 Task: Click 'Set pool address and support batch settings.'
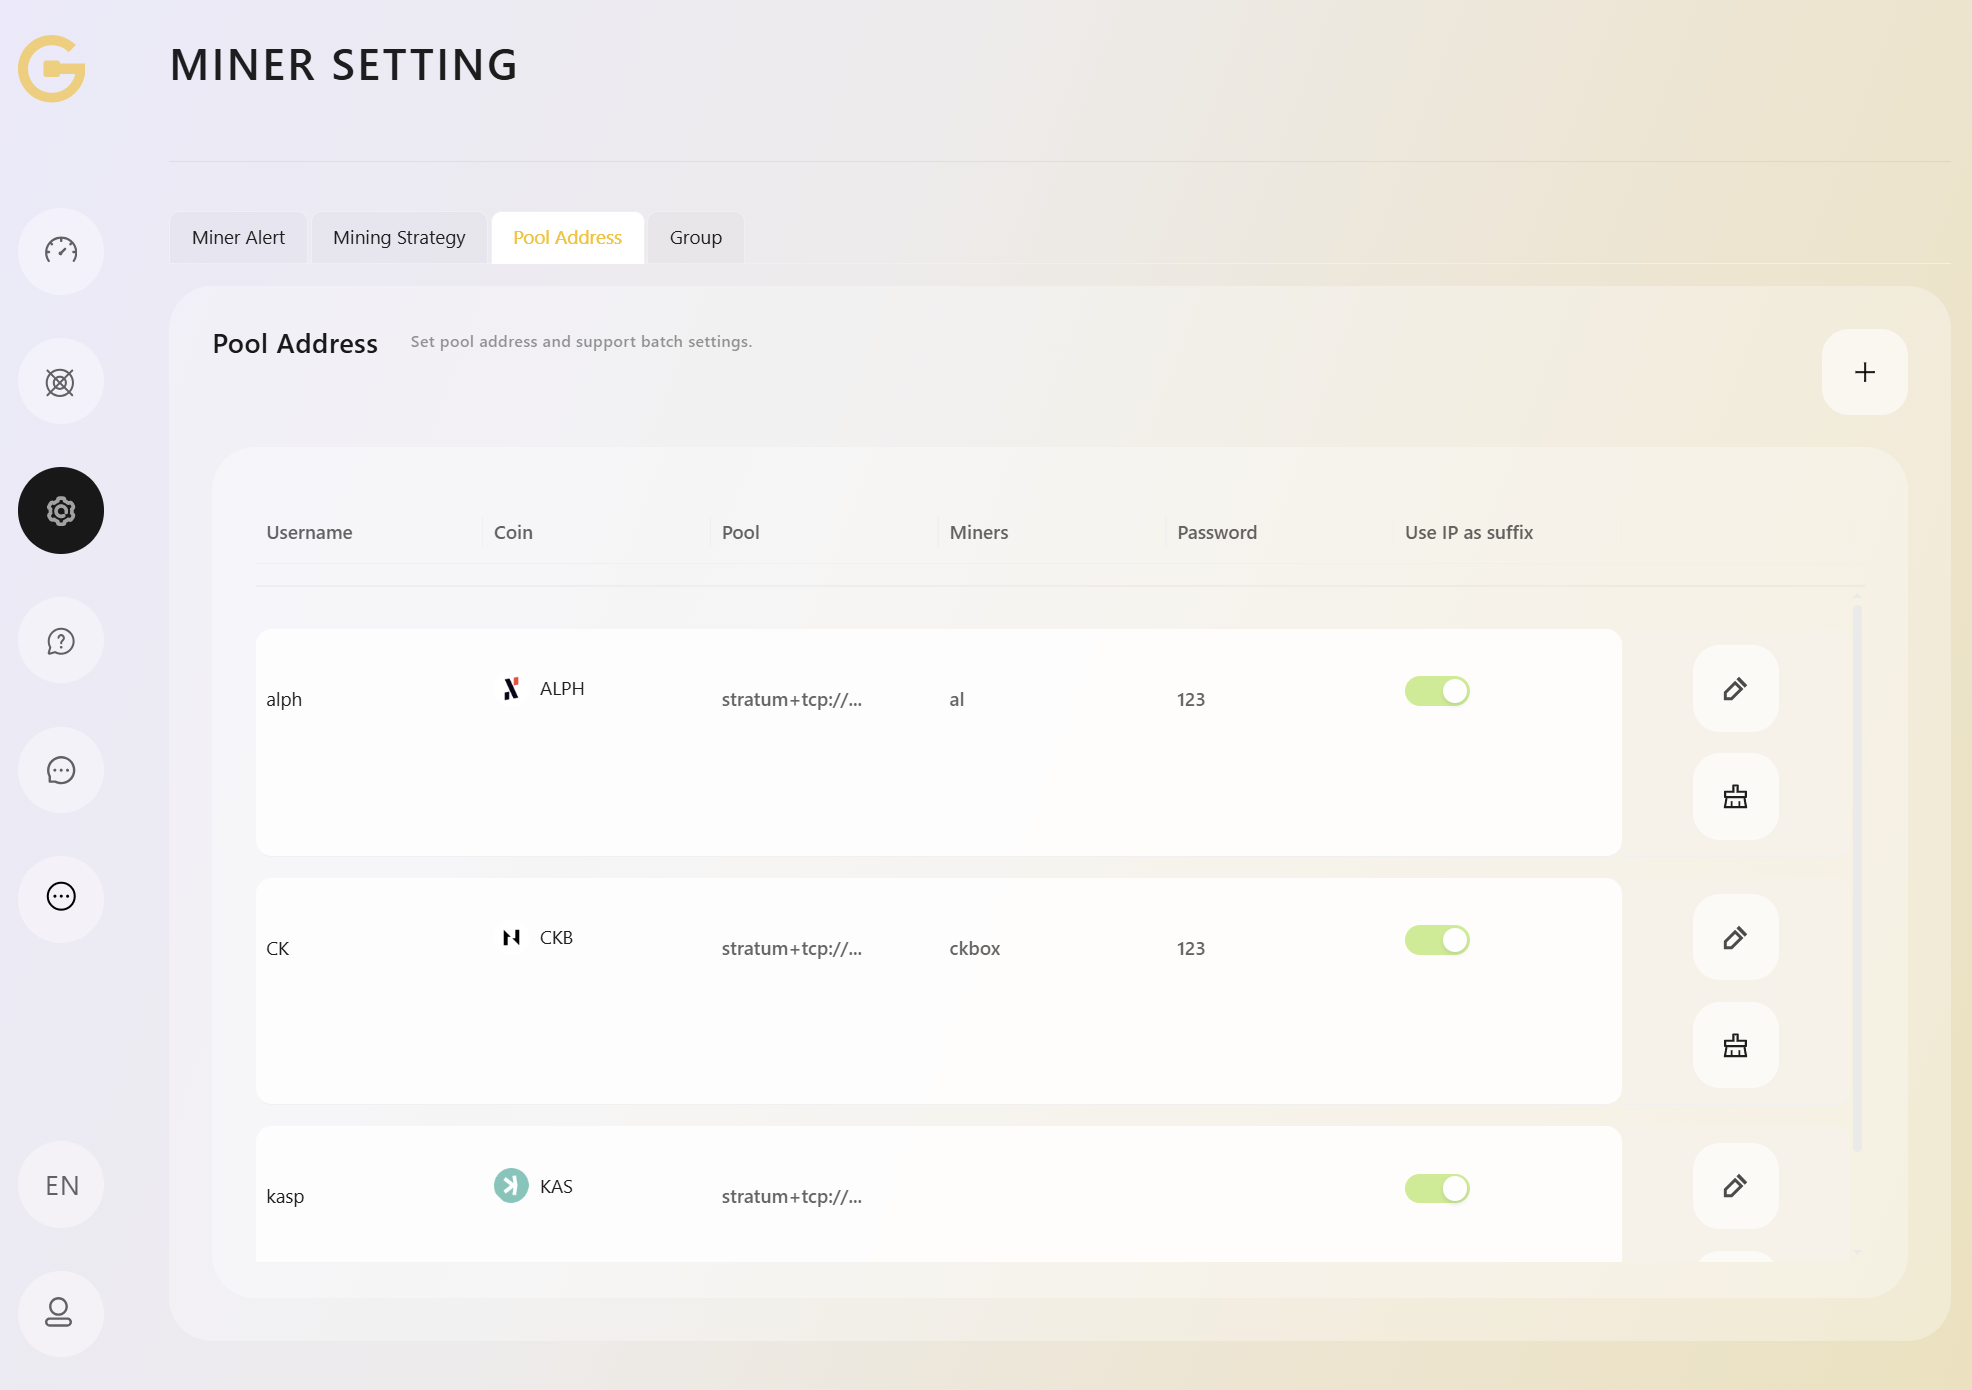point(581,341)
